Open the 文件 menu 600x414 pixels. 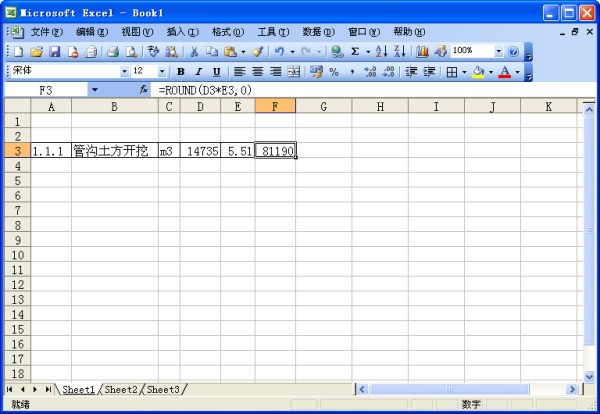pyautogui.click(x=46, y=32)
